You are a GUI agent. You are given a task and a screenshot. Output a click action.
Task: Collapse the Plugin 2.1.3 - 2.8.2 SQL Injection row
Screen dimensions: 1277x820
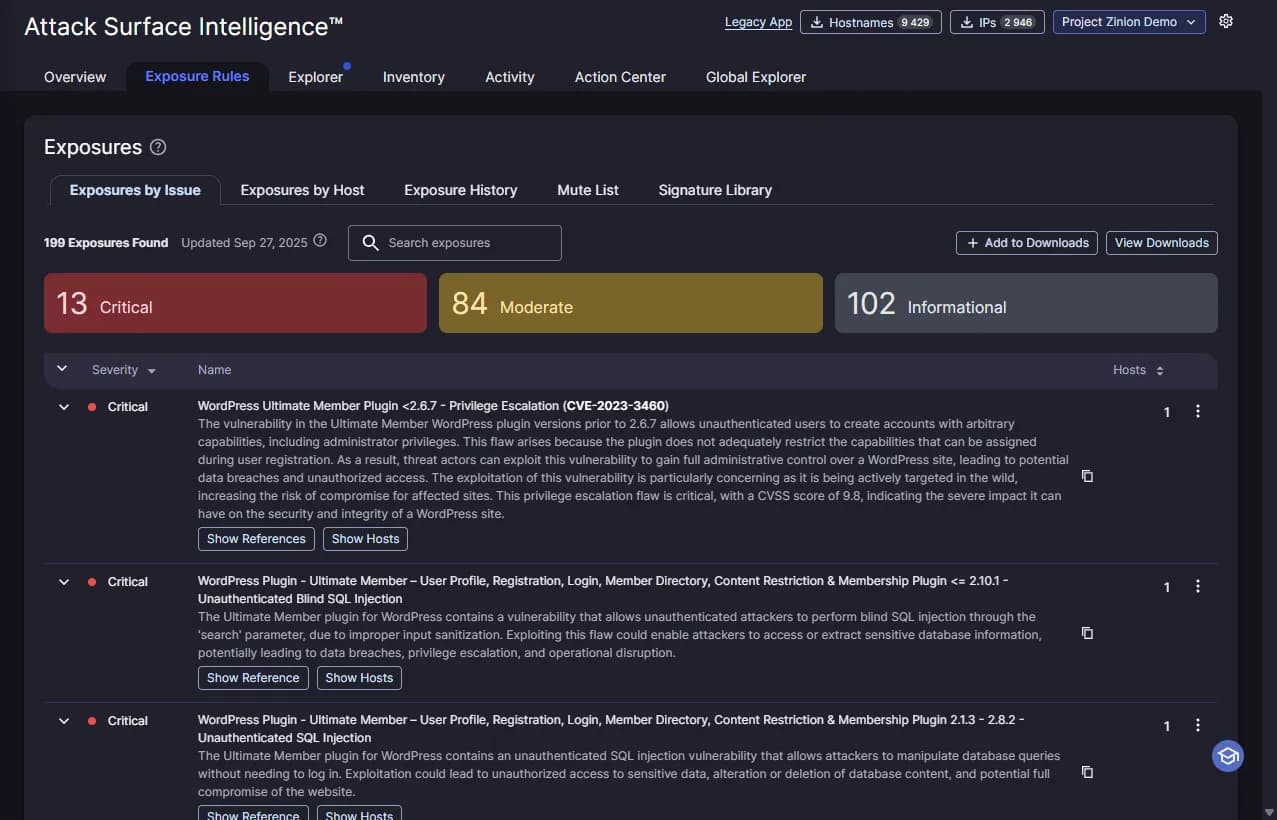64,721
